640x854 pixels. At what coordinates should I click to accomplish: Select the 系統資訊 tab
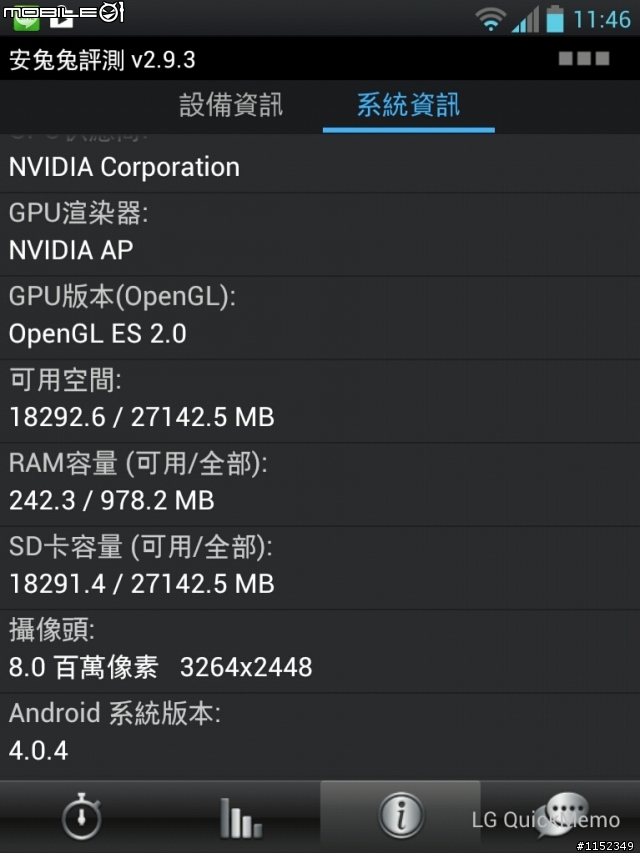pos(408,105)
